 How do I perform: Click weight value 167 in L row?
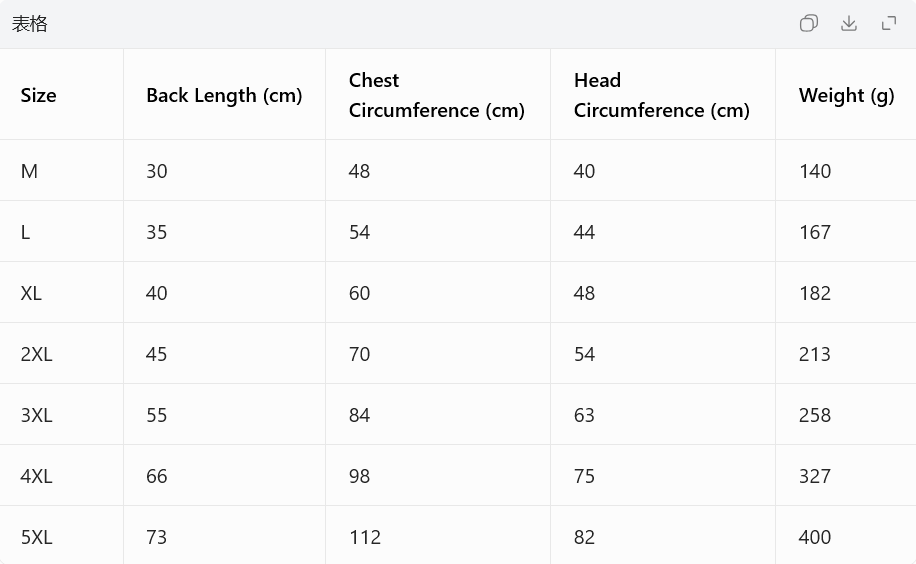[814, 232]
